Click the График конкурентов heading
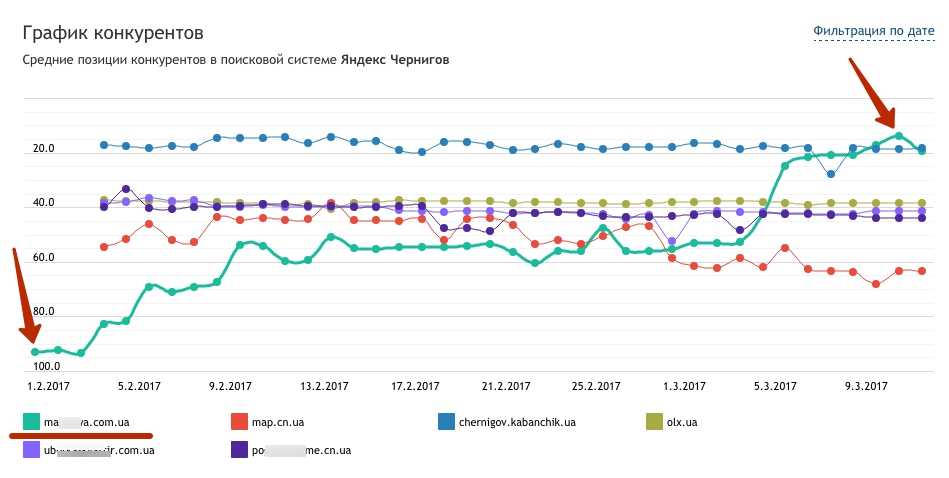Viewport: 949px width, 478px height. click(x=113, y=32)
